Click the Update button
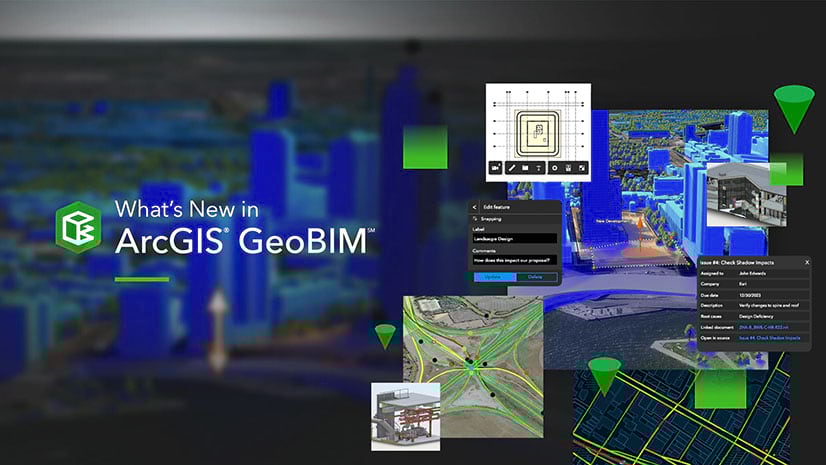This screenshot has height=465, width=826. pyautogui.click(x=494, y=277)
